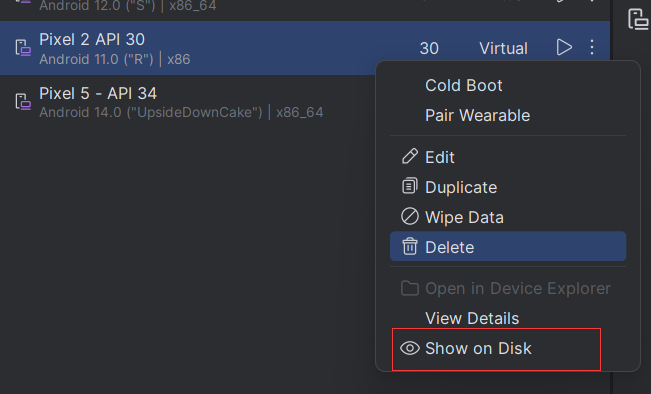651x394 pixels.
Task: Click the Duplicate pages icon
Action: tap(410, 186)
